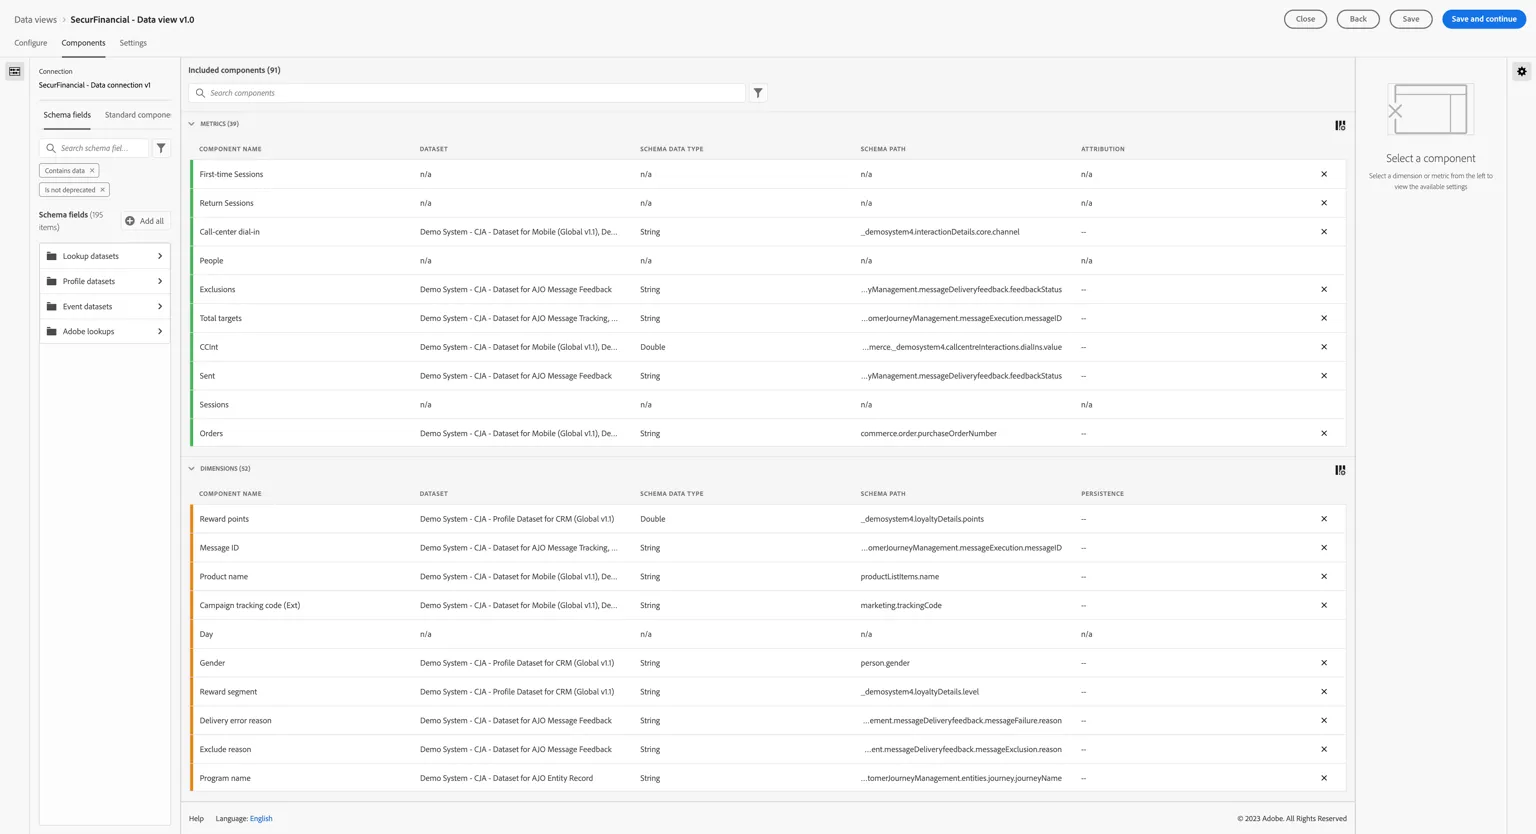Select the Message ID dimension row

[x=767, y=548]
